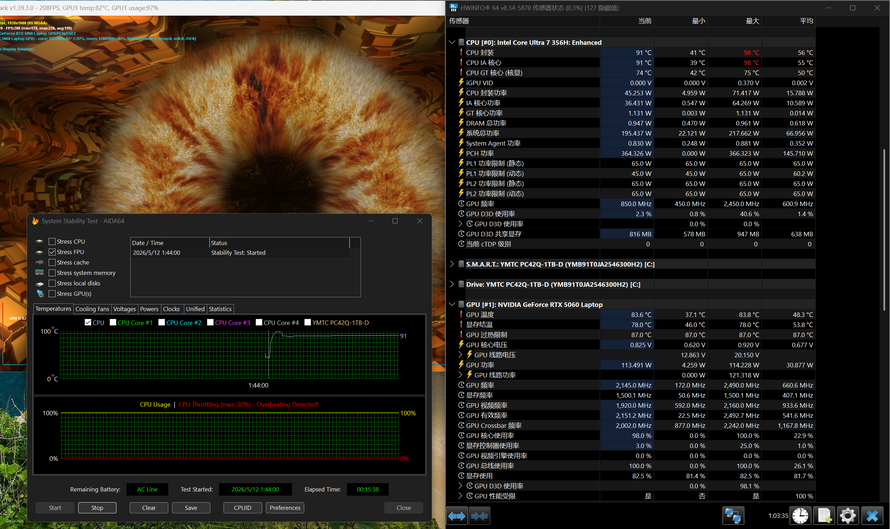This screenshot has width=890, height=529.
Task: Click the expand-columns blue arrows icon in HWiNFO
Action: (x=457, y=516)
